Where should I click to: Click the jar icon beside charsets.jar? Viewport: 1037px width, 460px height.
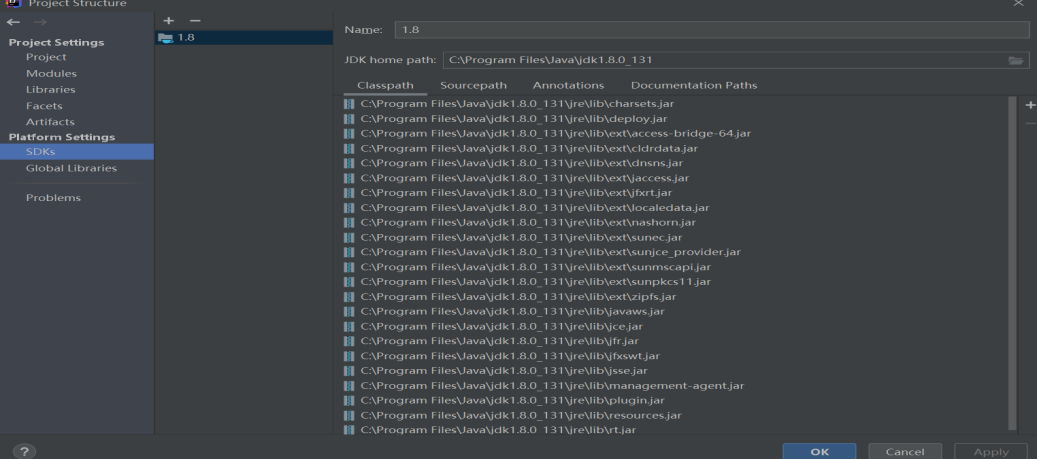click(x=349, y=103)
